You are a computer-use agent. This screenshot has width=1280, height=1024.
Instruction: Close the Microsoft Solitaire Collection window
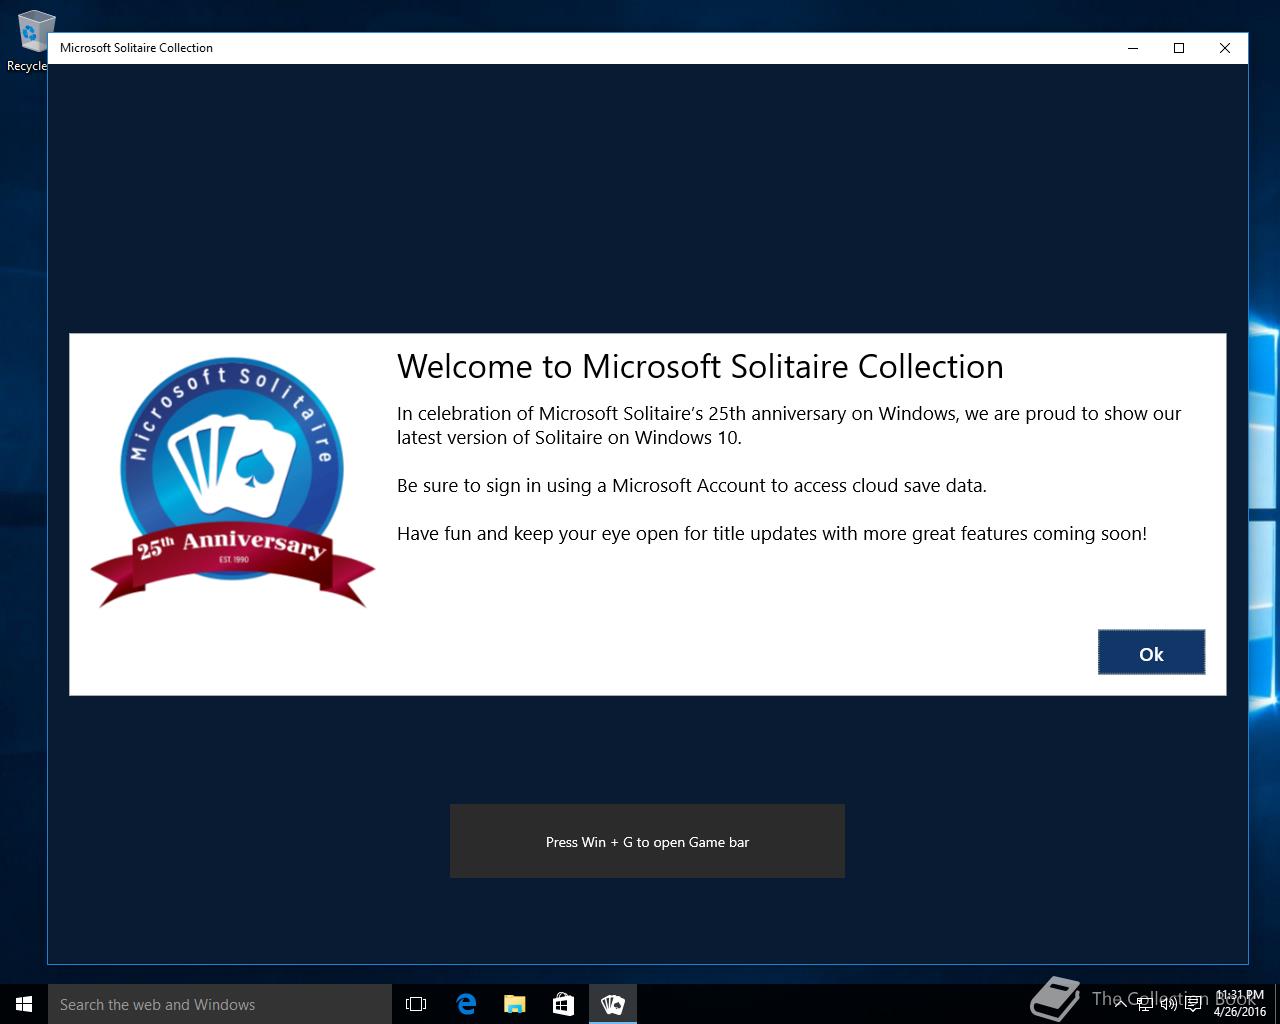(1225, 48)
